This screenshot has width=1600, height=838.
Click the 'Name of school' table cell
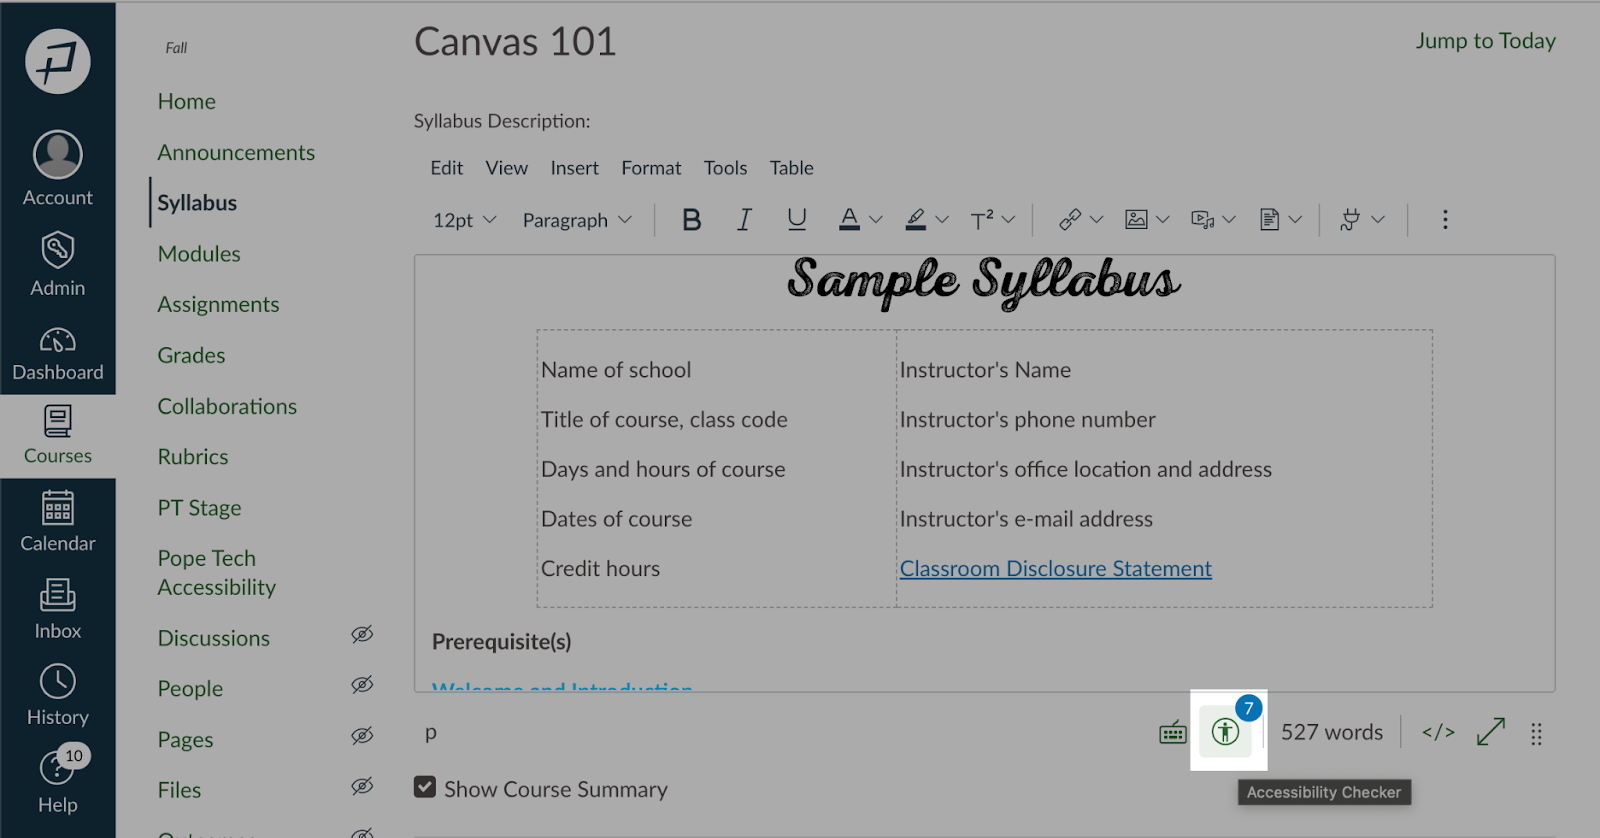tap(616, 370)
